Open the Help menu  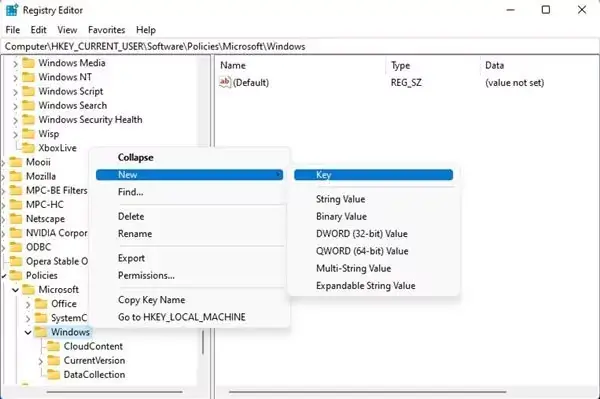(x=146, y=30)
